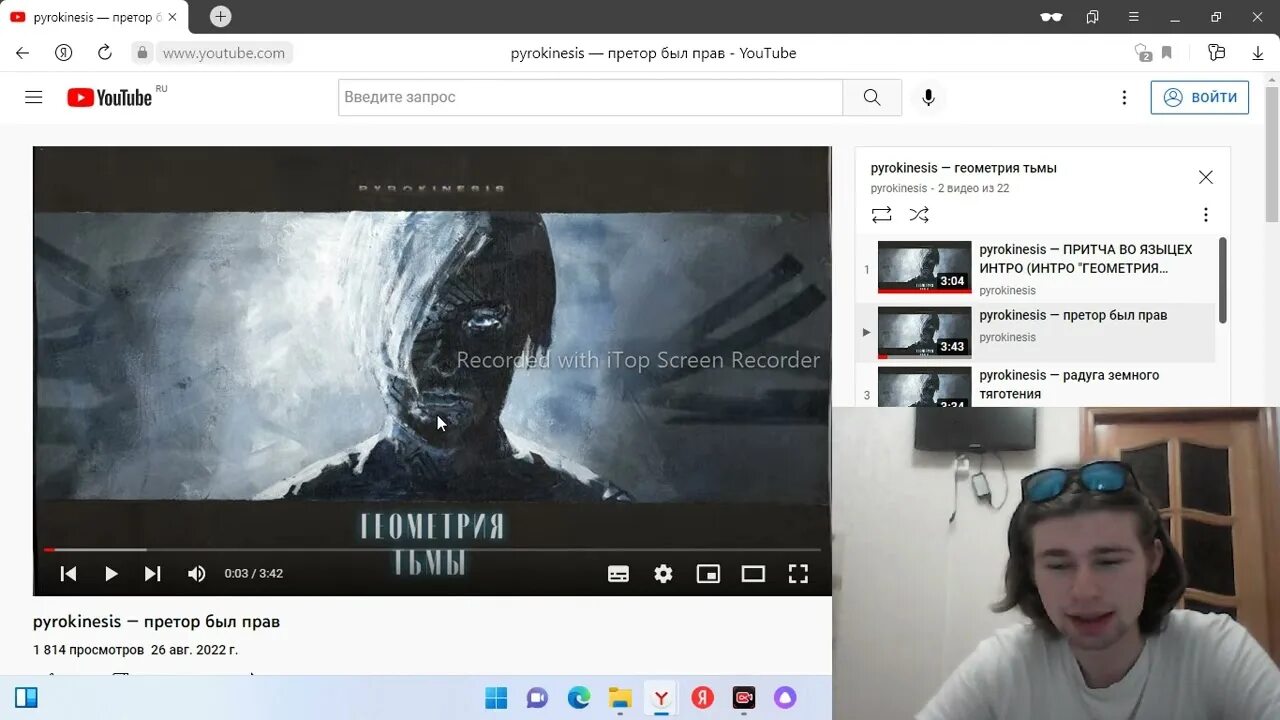Select the www.youtube.com address field
This screenshot has width=1280, height=720.
224,53
